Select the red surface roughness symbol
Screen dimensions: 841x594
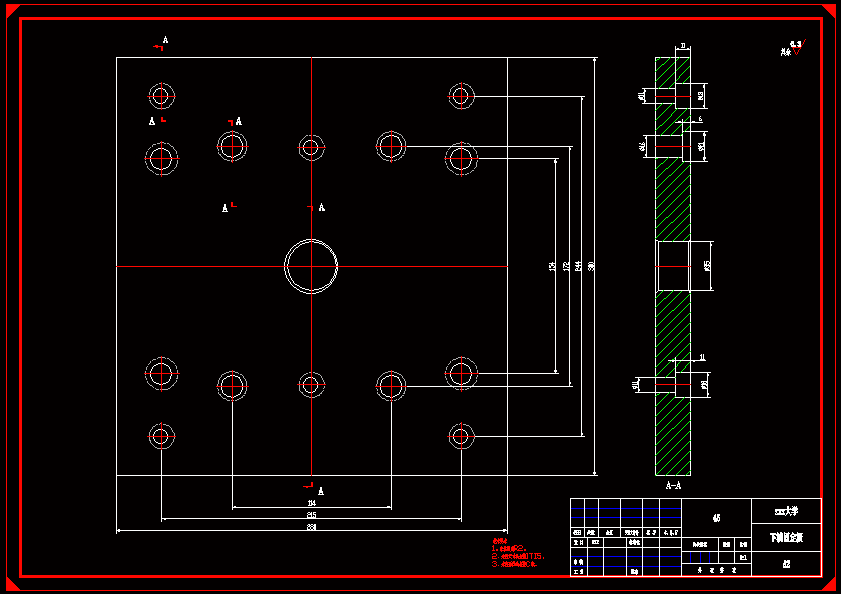(x=798, y=48)
